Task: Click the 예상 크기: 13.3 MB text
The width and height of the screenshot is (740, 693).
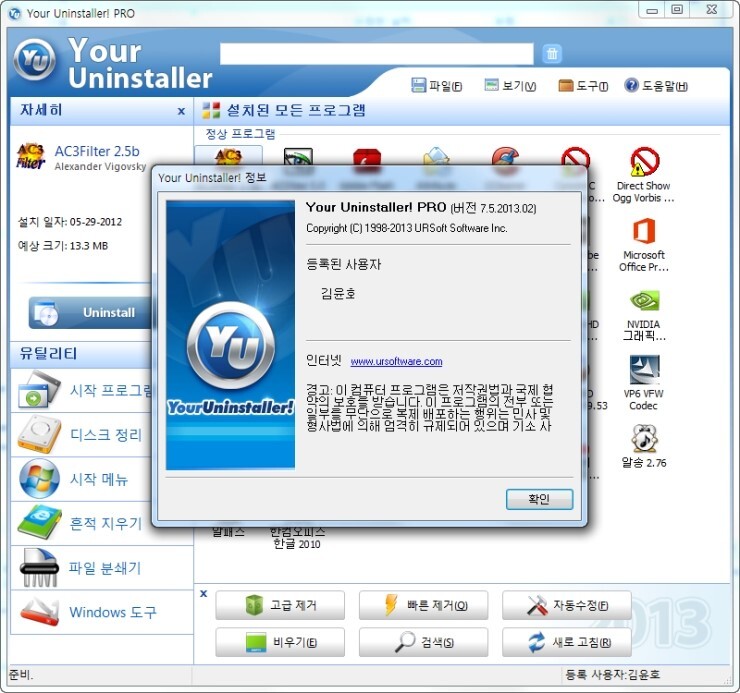Action: pyautogui.click(x=63, y=246)
